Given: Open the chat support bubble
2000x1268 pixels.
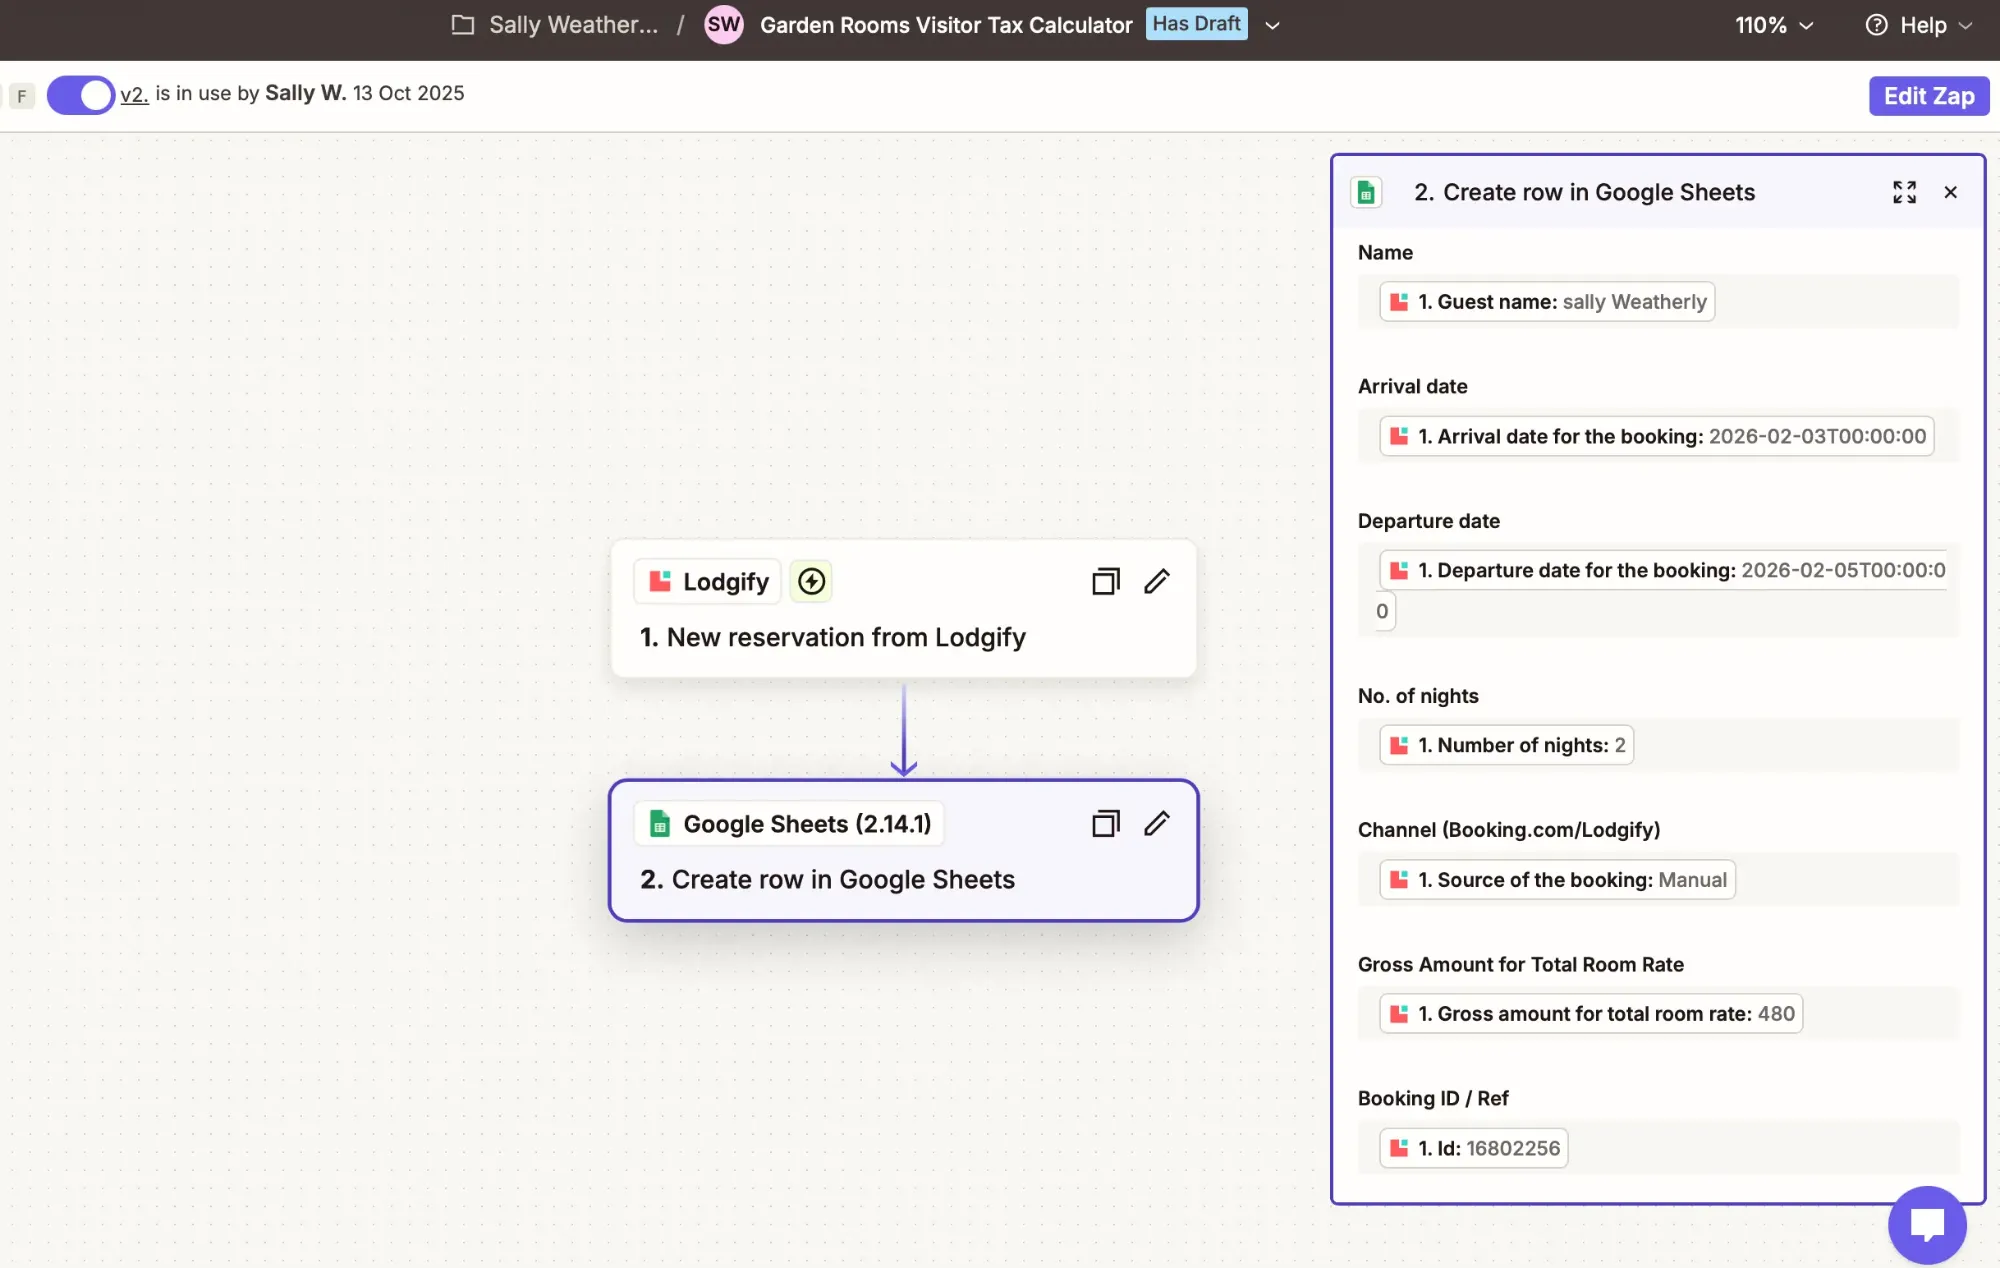Looking at the screenshot, I should pos(1927,1225).
